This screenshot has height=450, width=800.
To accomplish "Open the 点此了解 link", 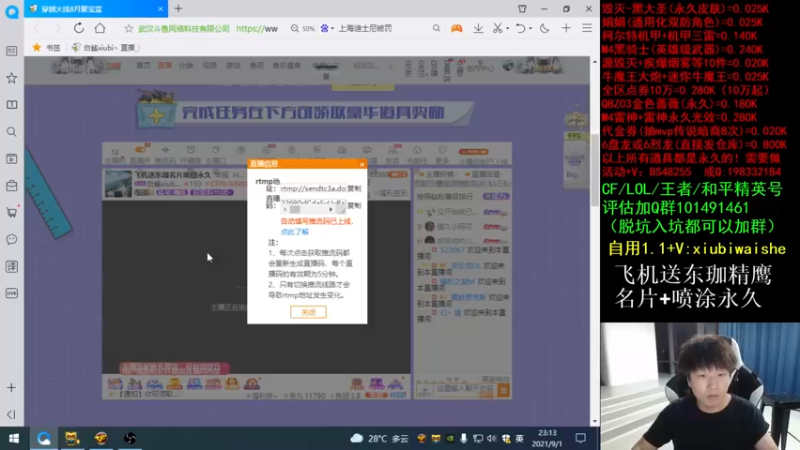I will [294, 232].
